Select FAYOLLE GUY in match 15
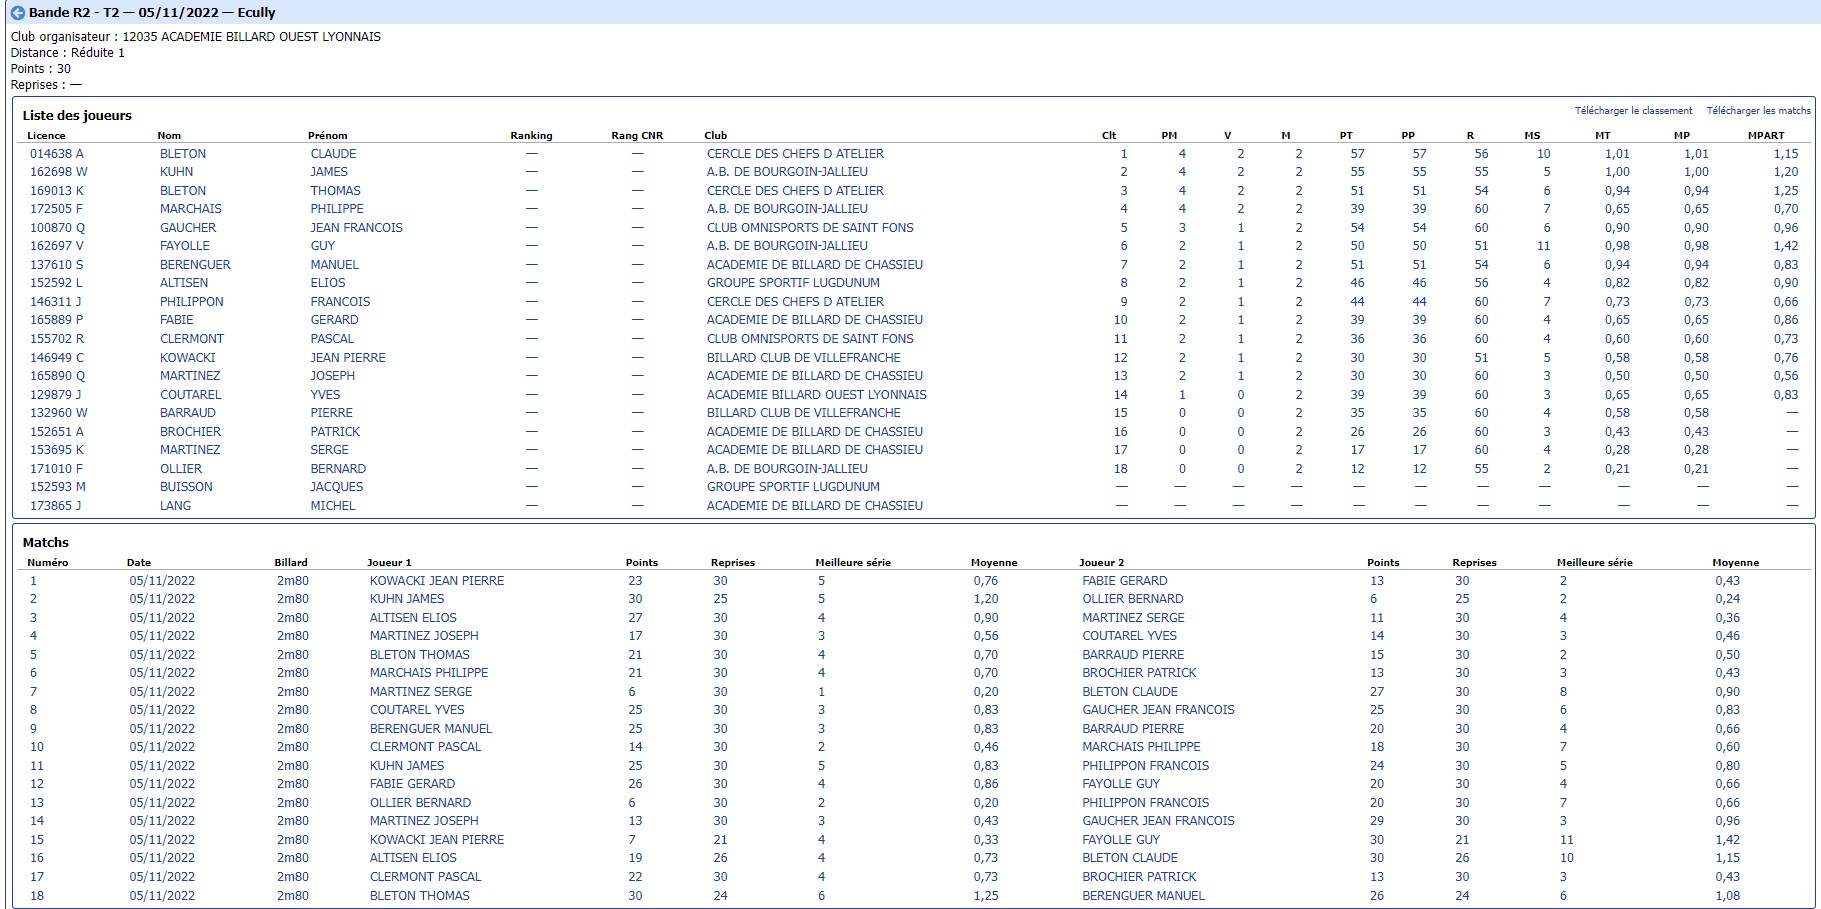Viewport: 1821px width, 909px height. (1121, 840)
